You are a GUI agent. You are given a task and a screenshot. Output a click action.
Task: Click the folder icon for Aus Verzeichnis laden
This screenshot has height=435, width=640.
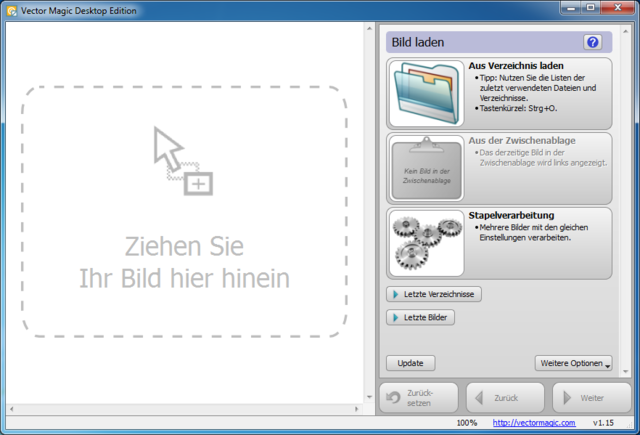pyautogui.click(x=427, y=93)
